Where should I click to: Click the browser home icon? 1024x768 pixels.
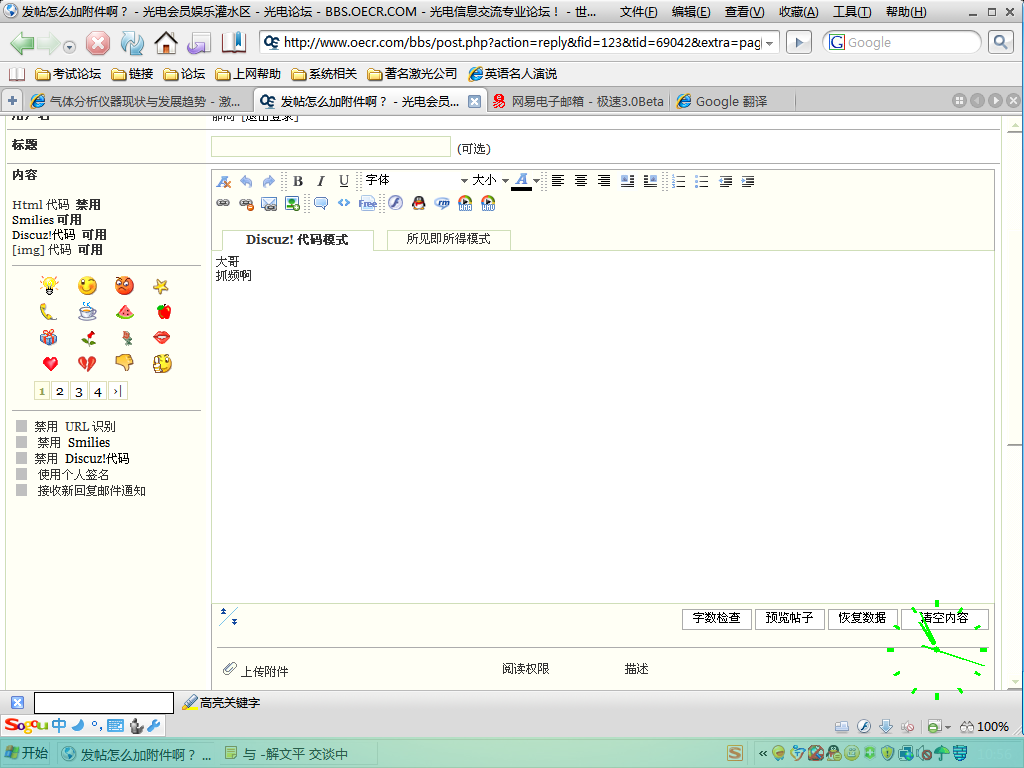click(166, 43)
